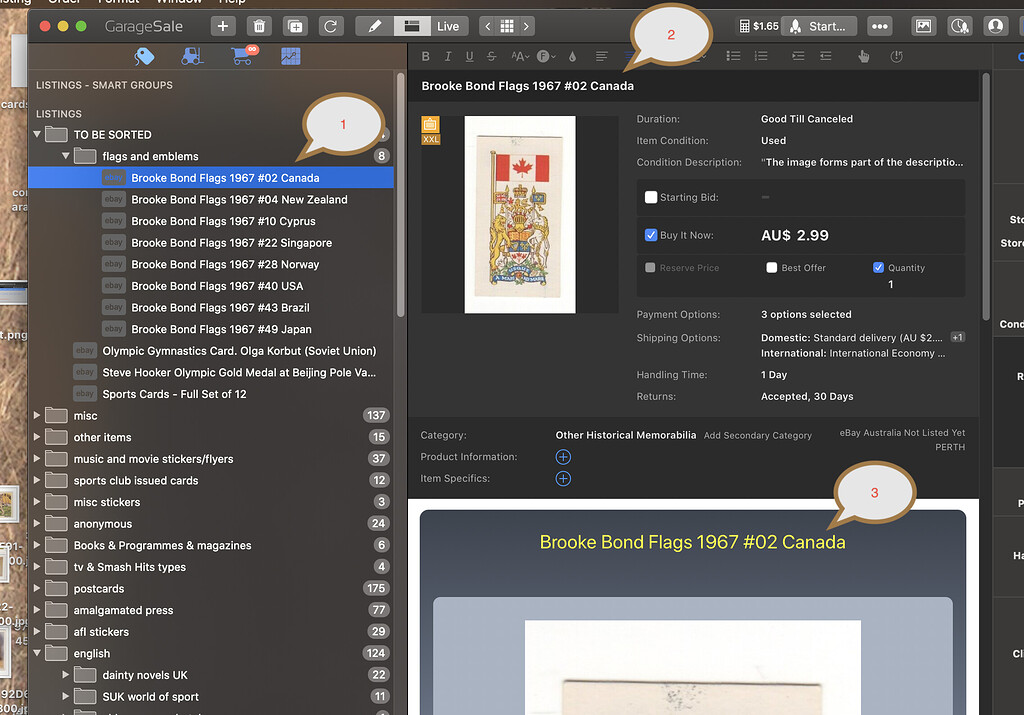Viewport: 1024px width, 715px height.
Task: Click the Canada flag card thumbnail
Action: pyautogui.click(x=520, y=215)
